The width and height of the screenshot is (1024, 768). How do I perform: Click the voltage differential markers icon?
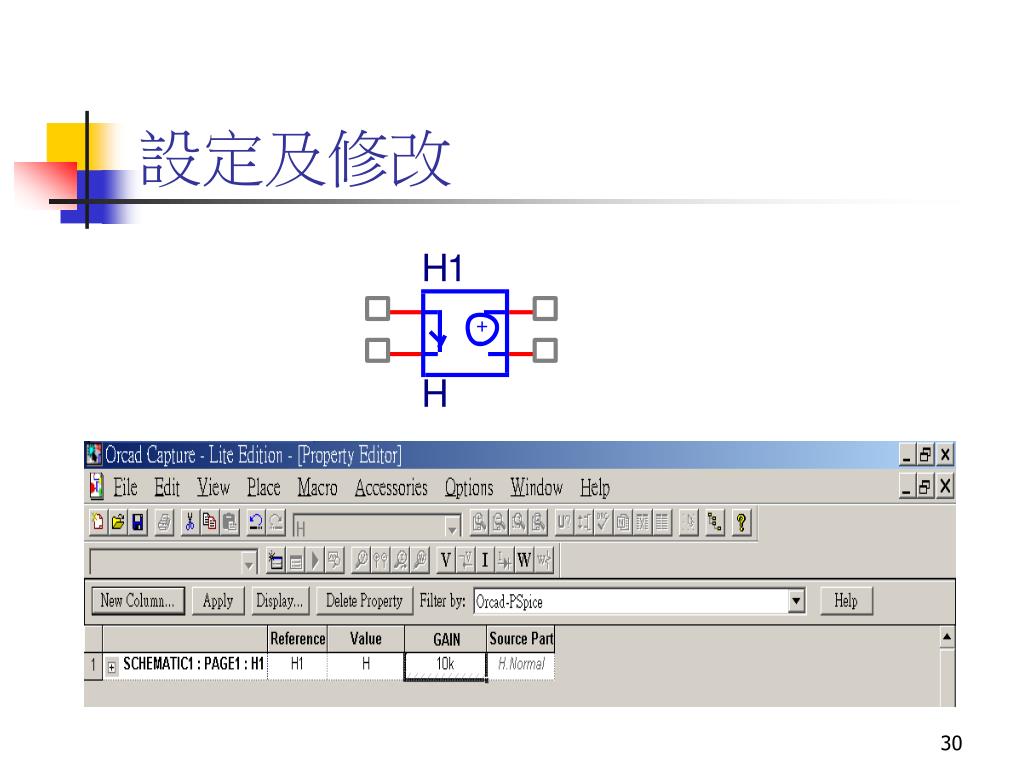[x=380, y=560]
